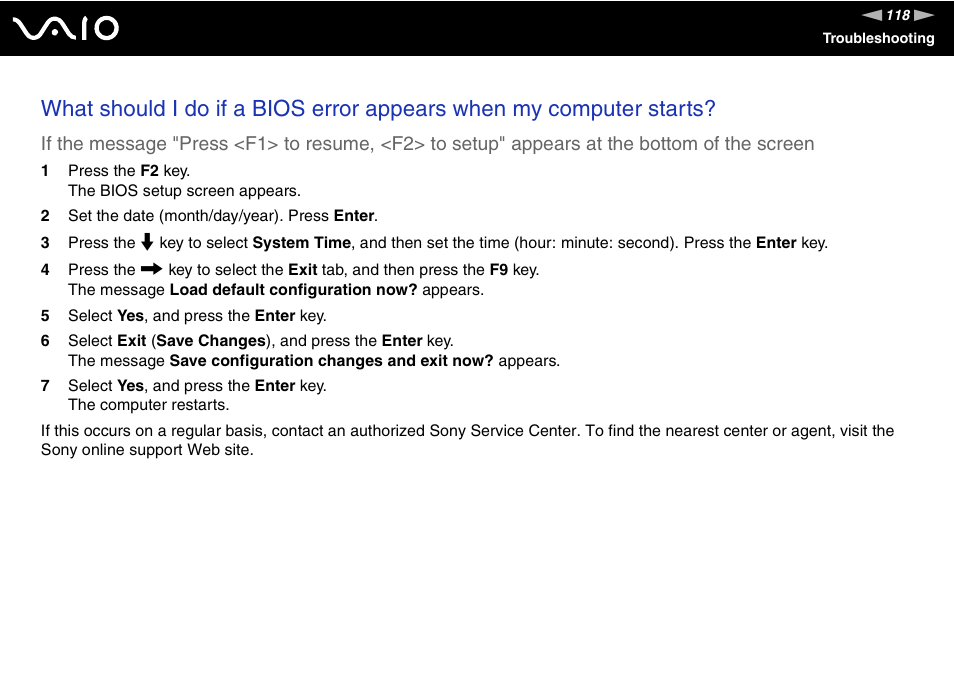Select step number 7

click(x=45, y=386)
